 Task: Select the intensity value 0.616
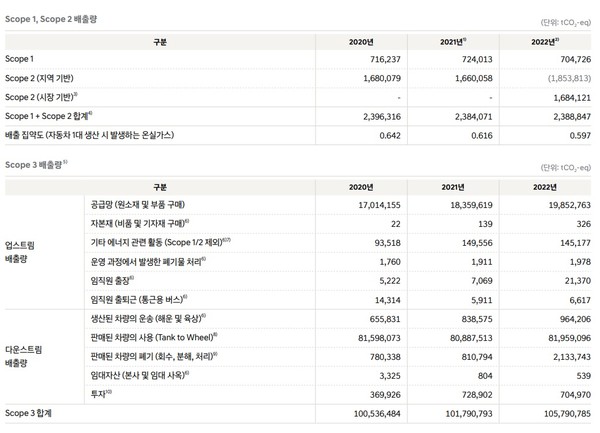[482, 136]
